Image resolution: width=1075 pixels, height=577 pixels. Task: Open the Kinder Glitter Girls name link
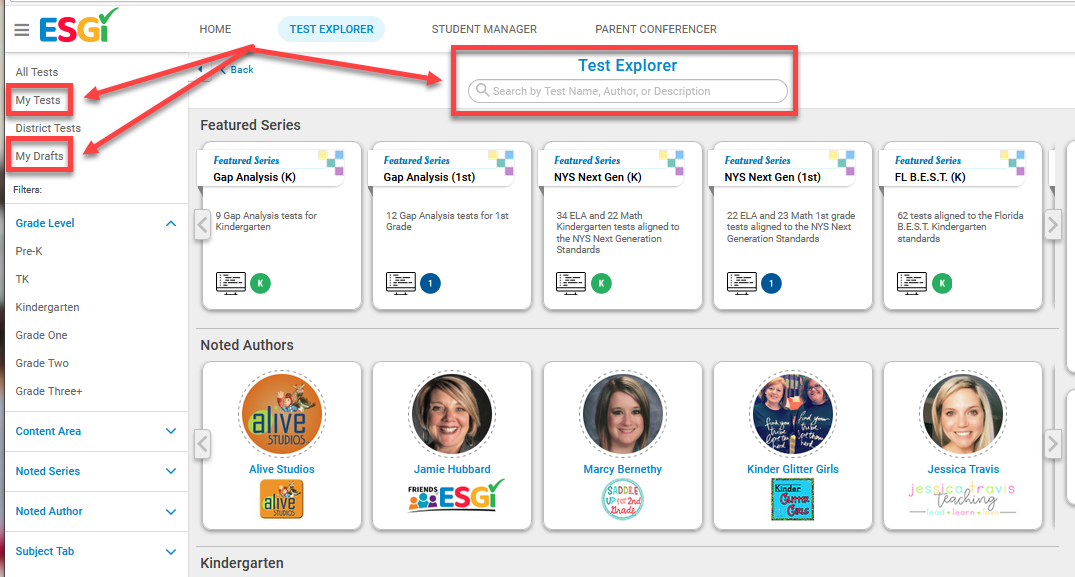coord(793,469)
